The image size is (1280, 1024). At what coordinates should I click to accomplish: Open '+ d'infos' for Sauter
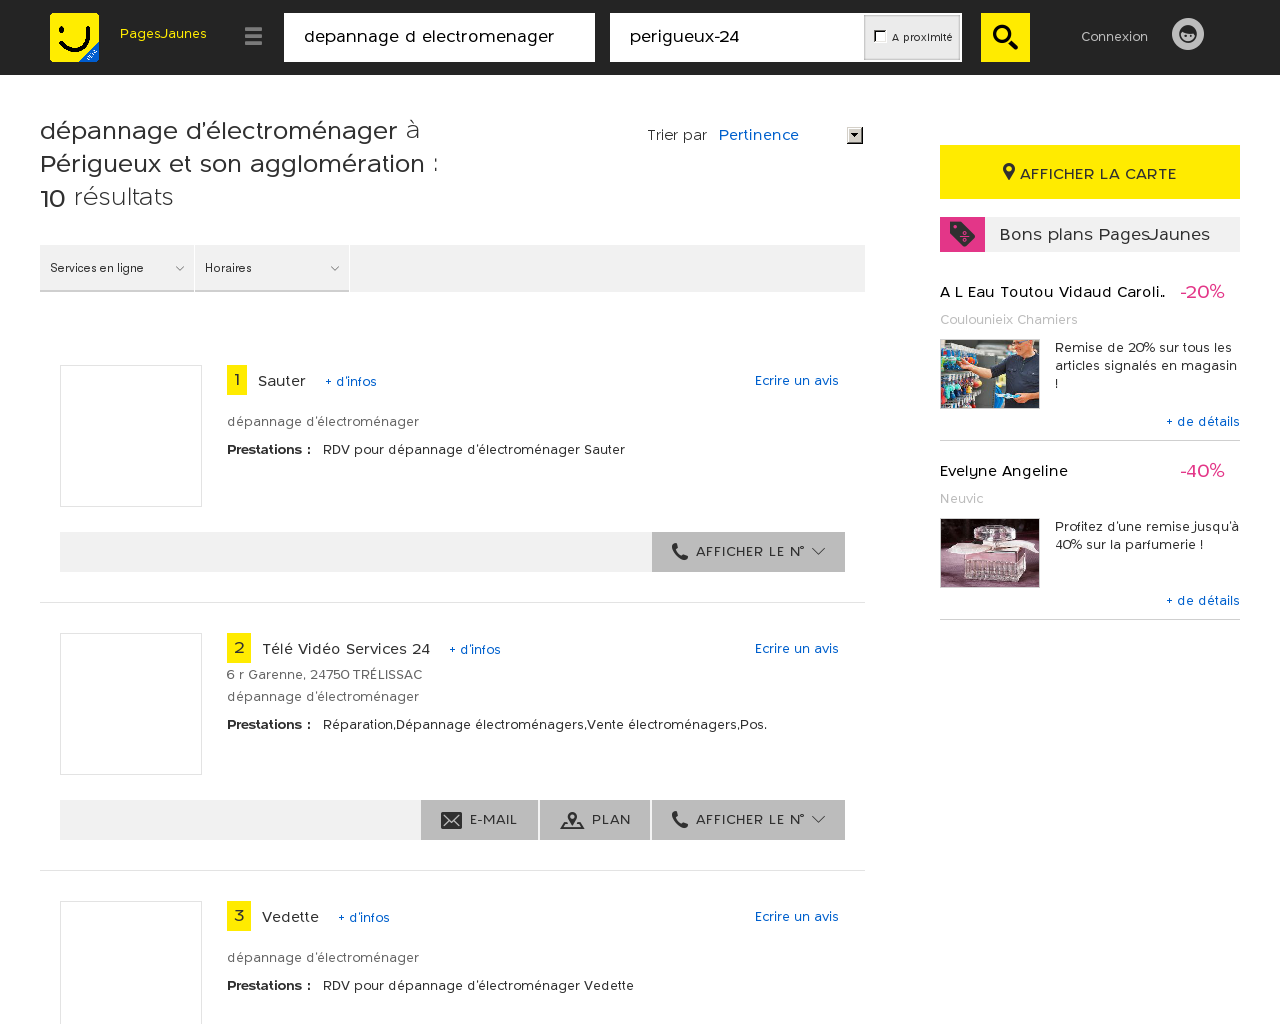coord(351,382)
